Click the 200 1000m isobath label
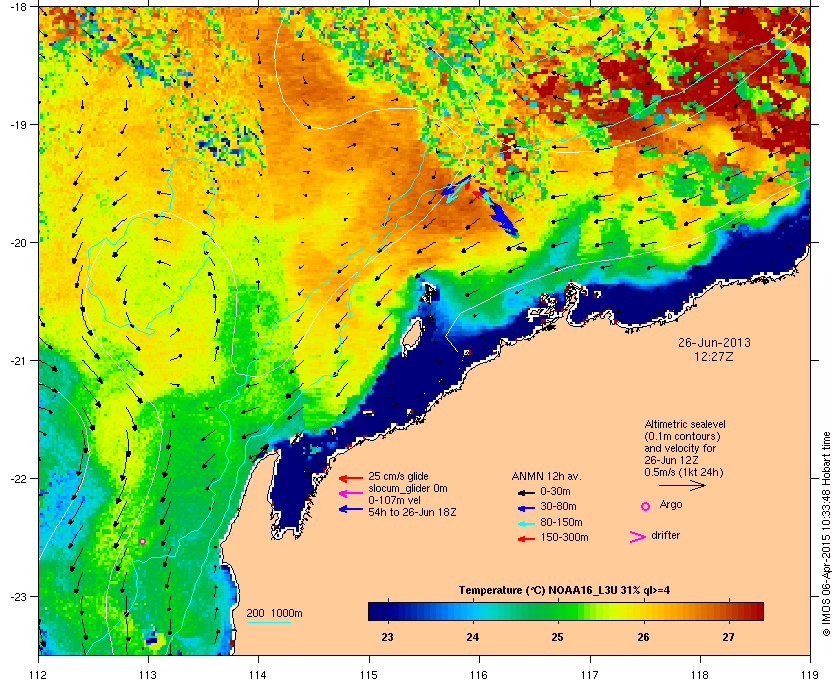Viewport: 840px width, 680px height. point(274,613)
